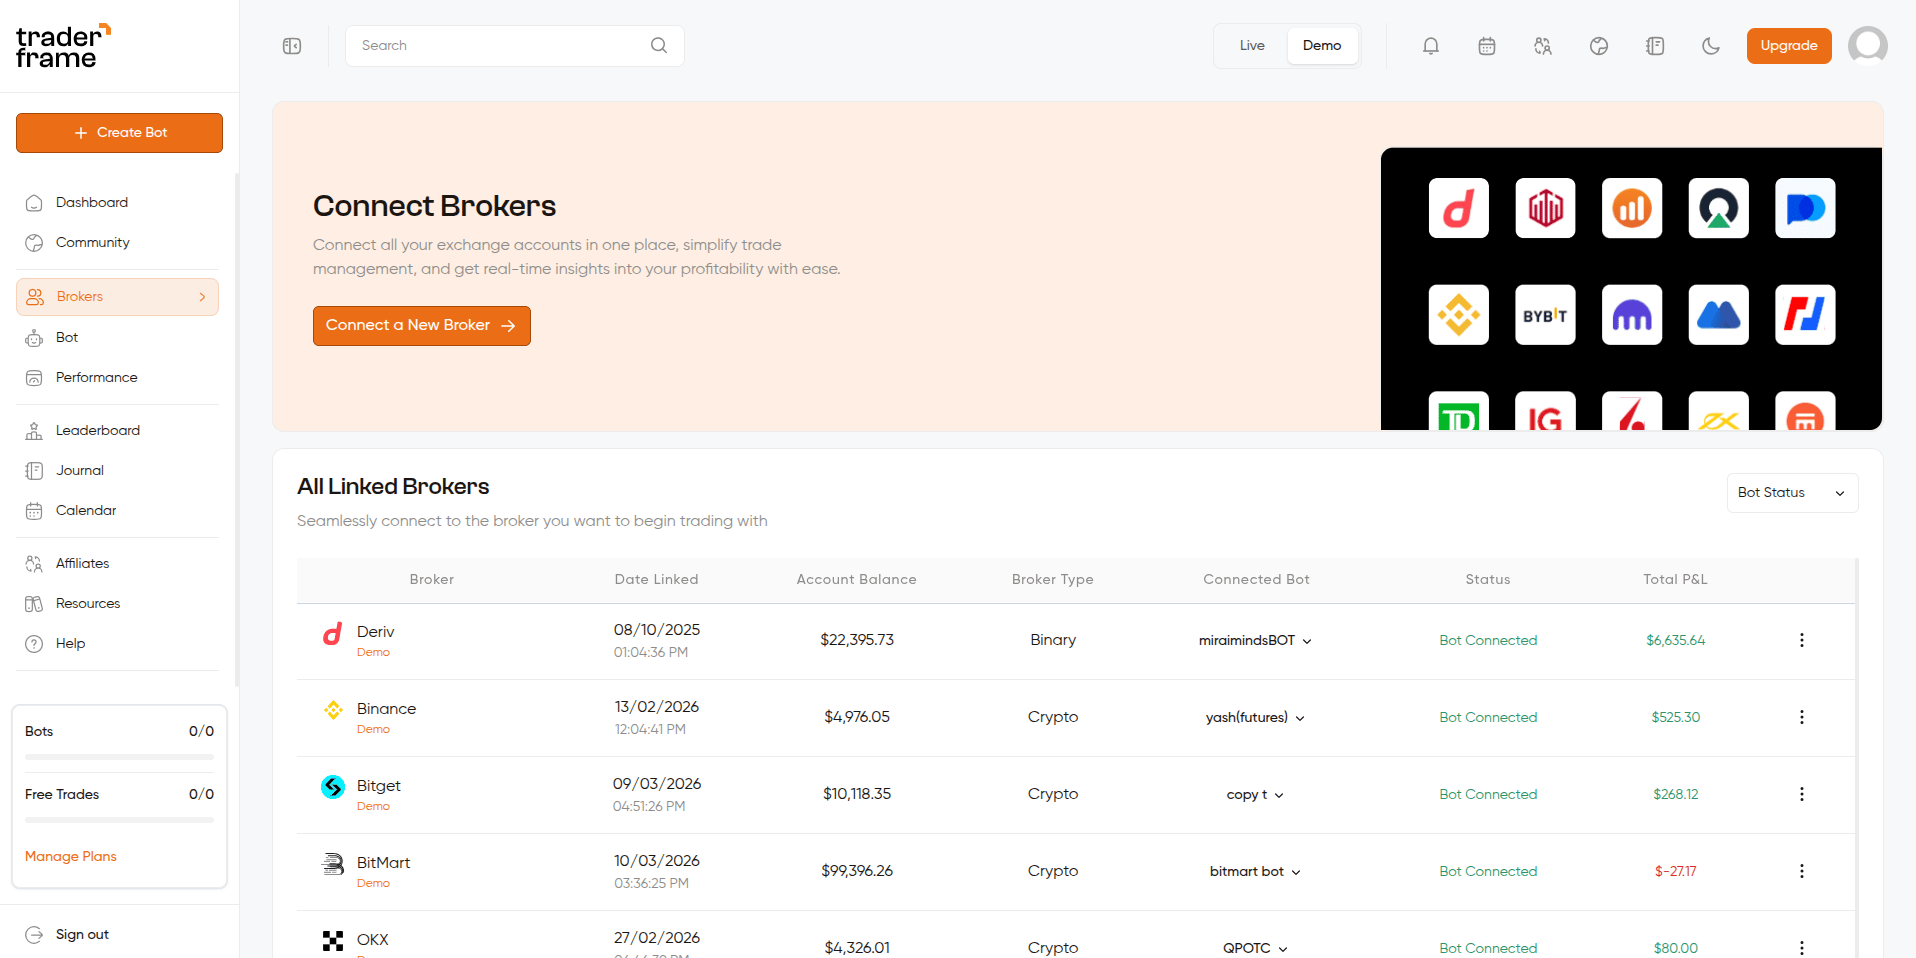Click Bot Connected status for Bitget
The image size is (1916, 958).
tap(1488, 794)
